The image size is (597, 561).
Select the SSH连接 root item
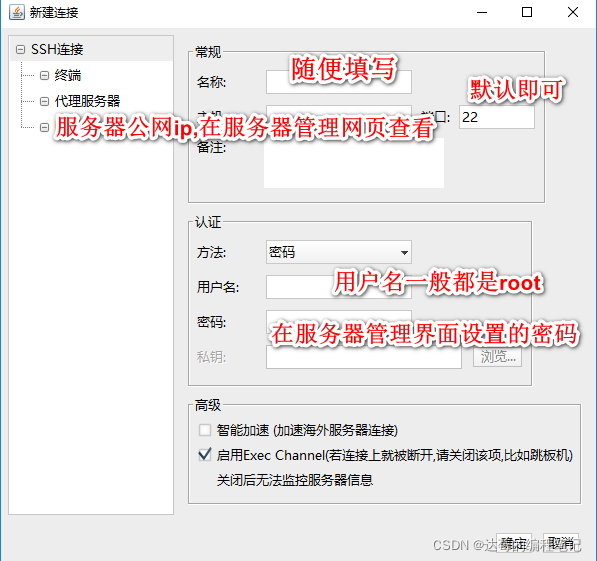(x=57, y=50)
